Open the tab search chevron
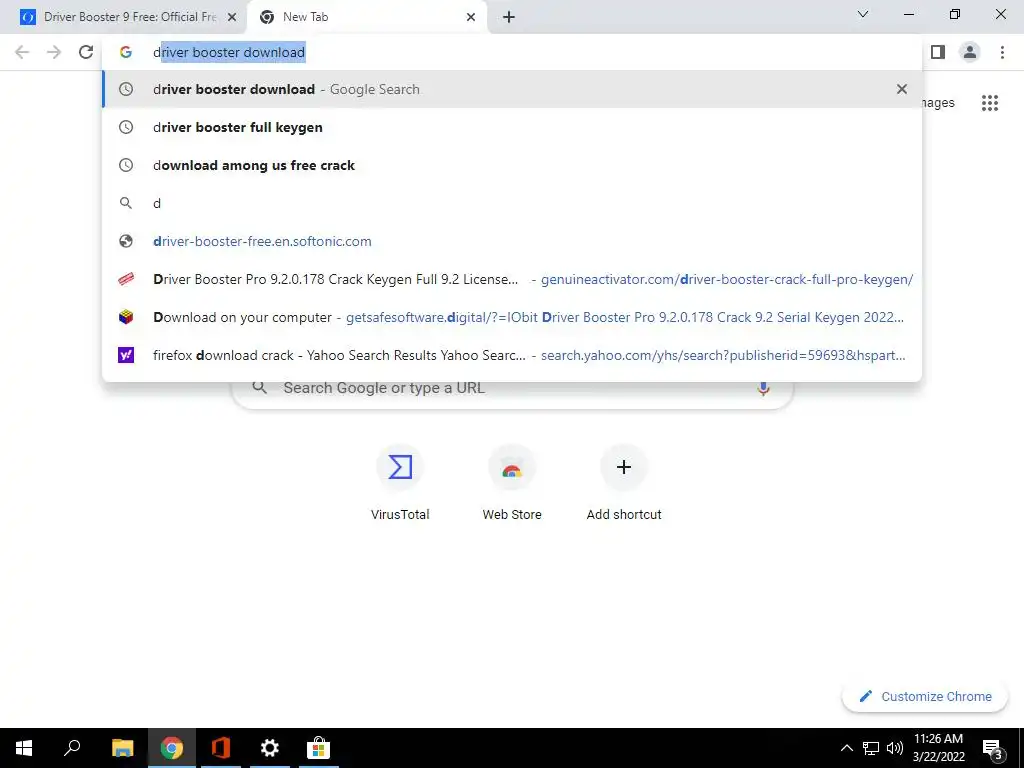 pyautogui.click(x=863, y=14)
